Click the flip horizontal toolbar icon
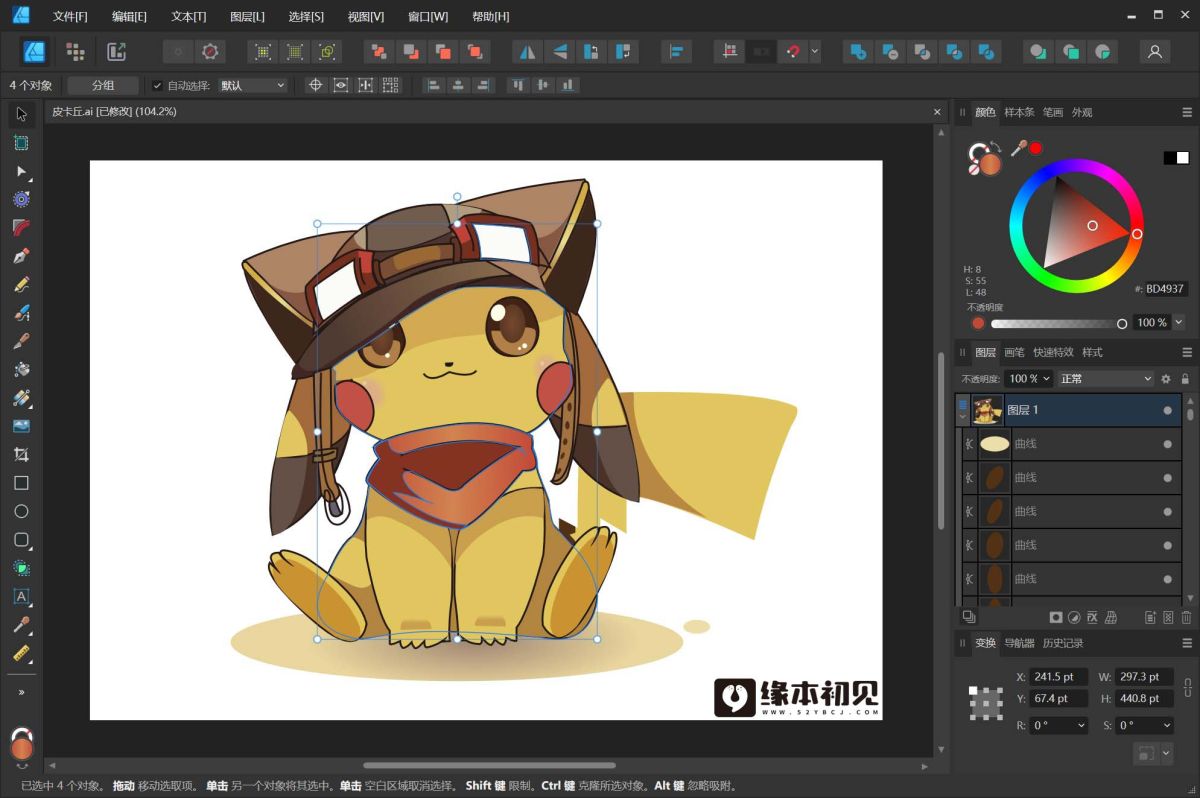 [x=526, y=51]
